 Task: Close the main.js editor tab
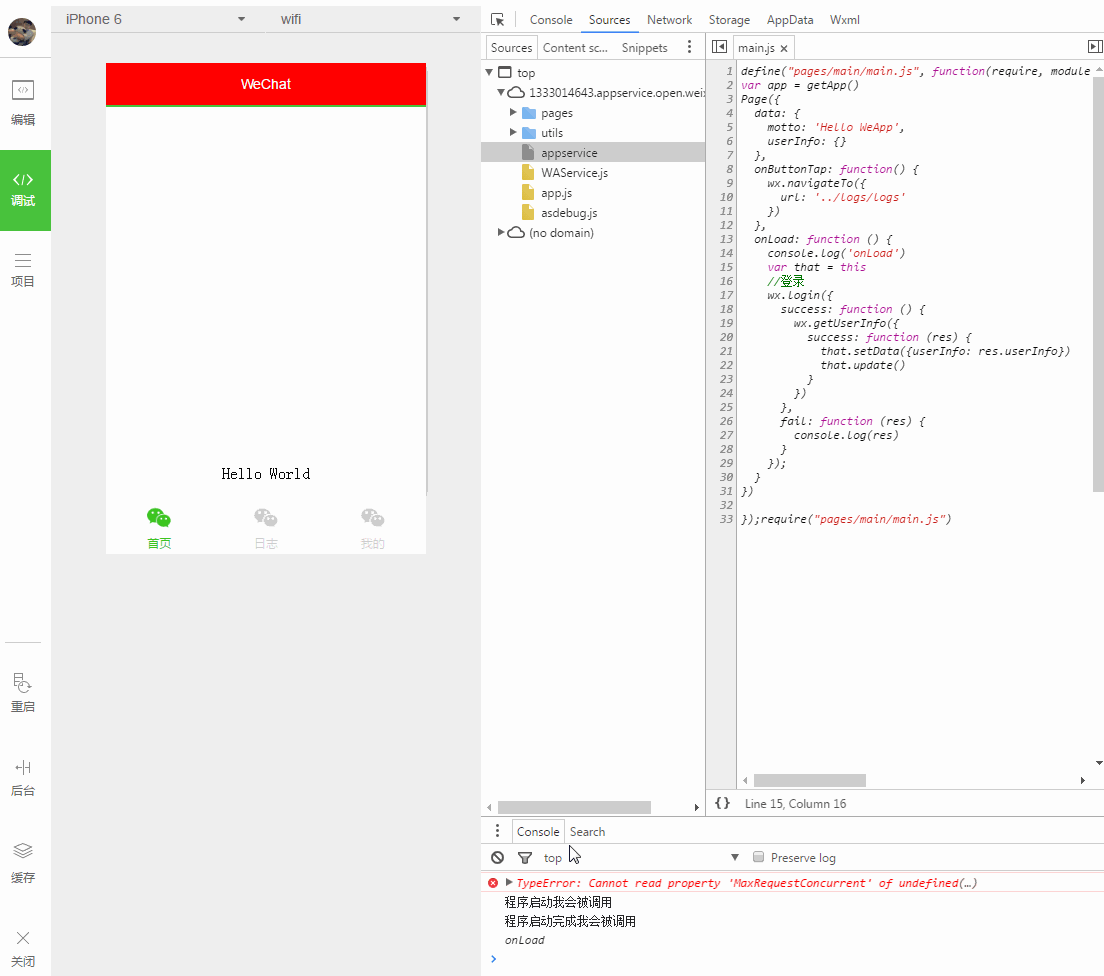[784, 48]
